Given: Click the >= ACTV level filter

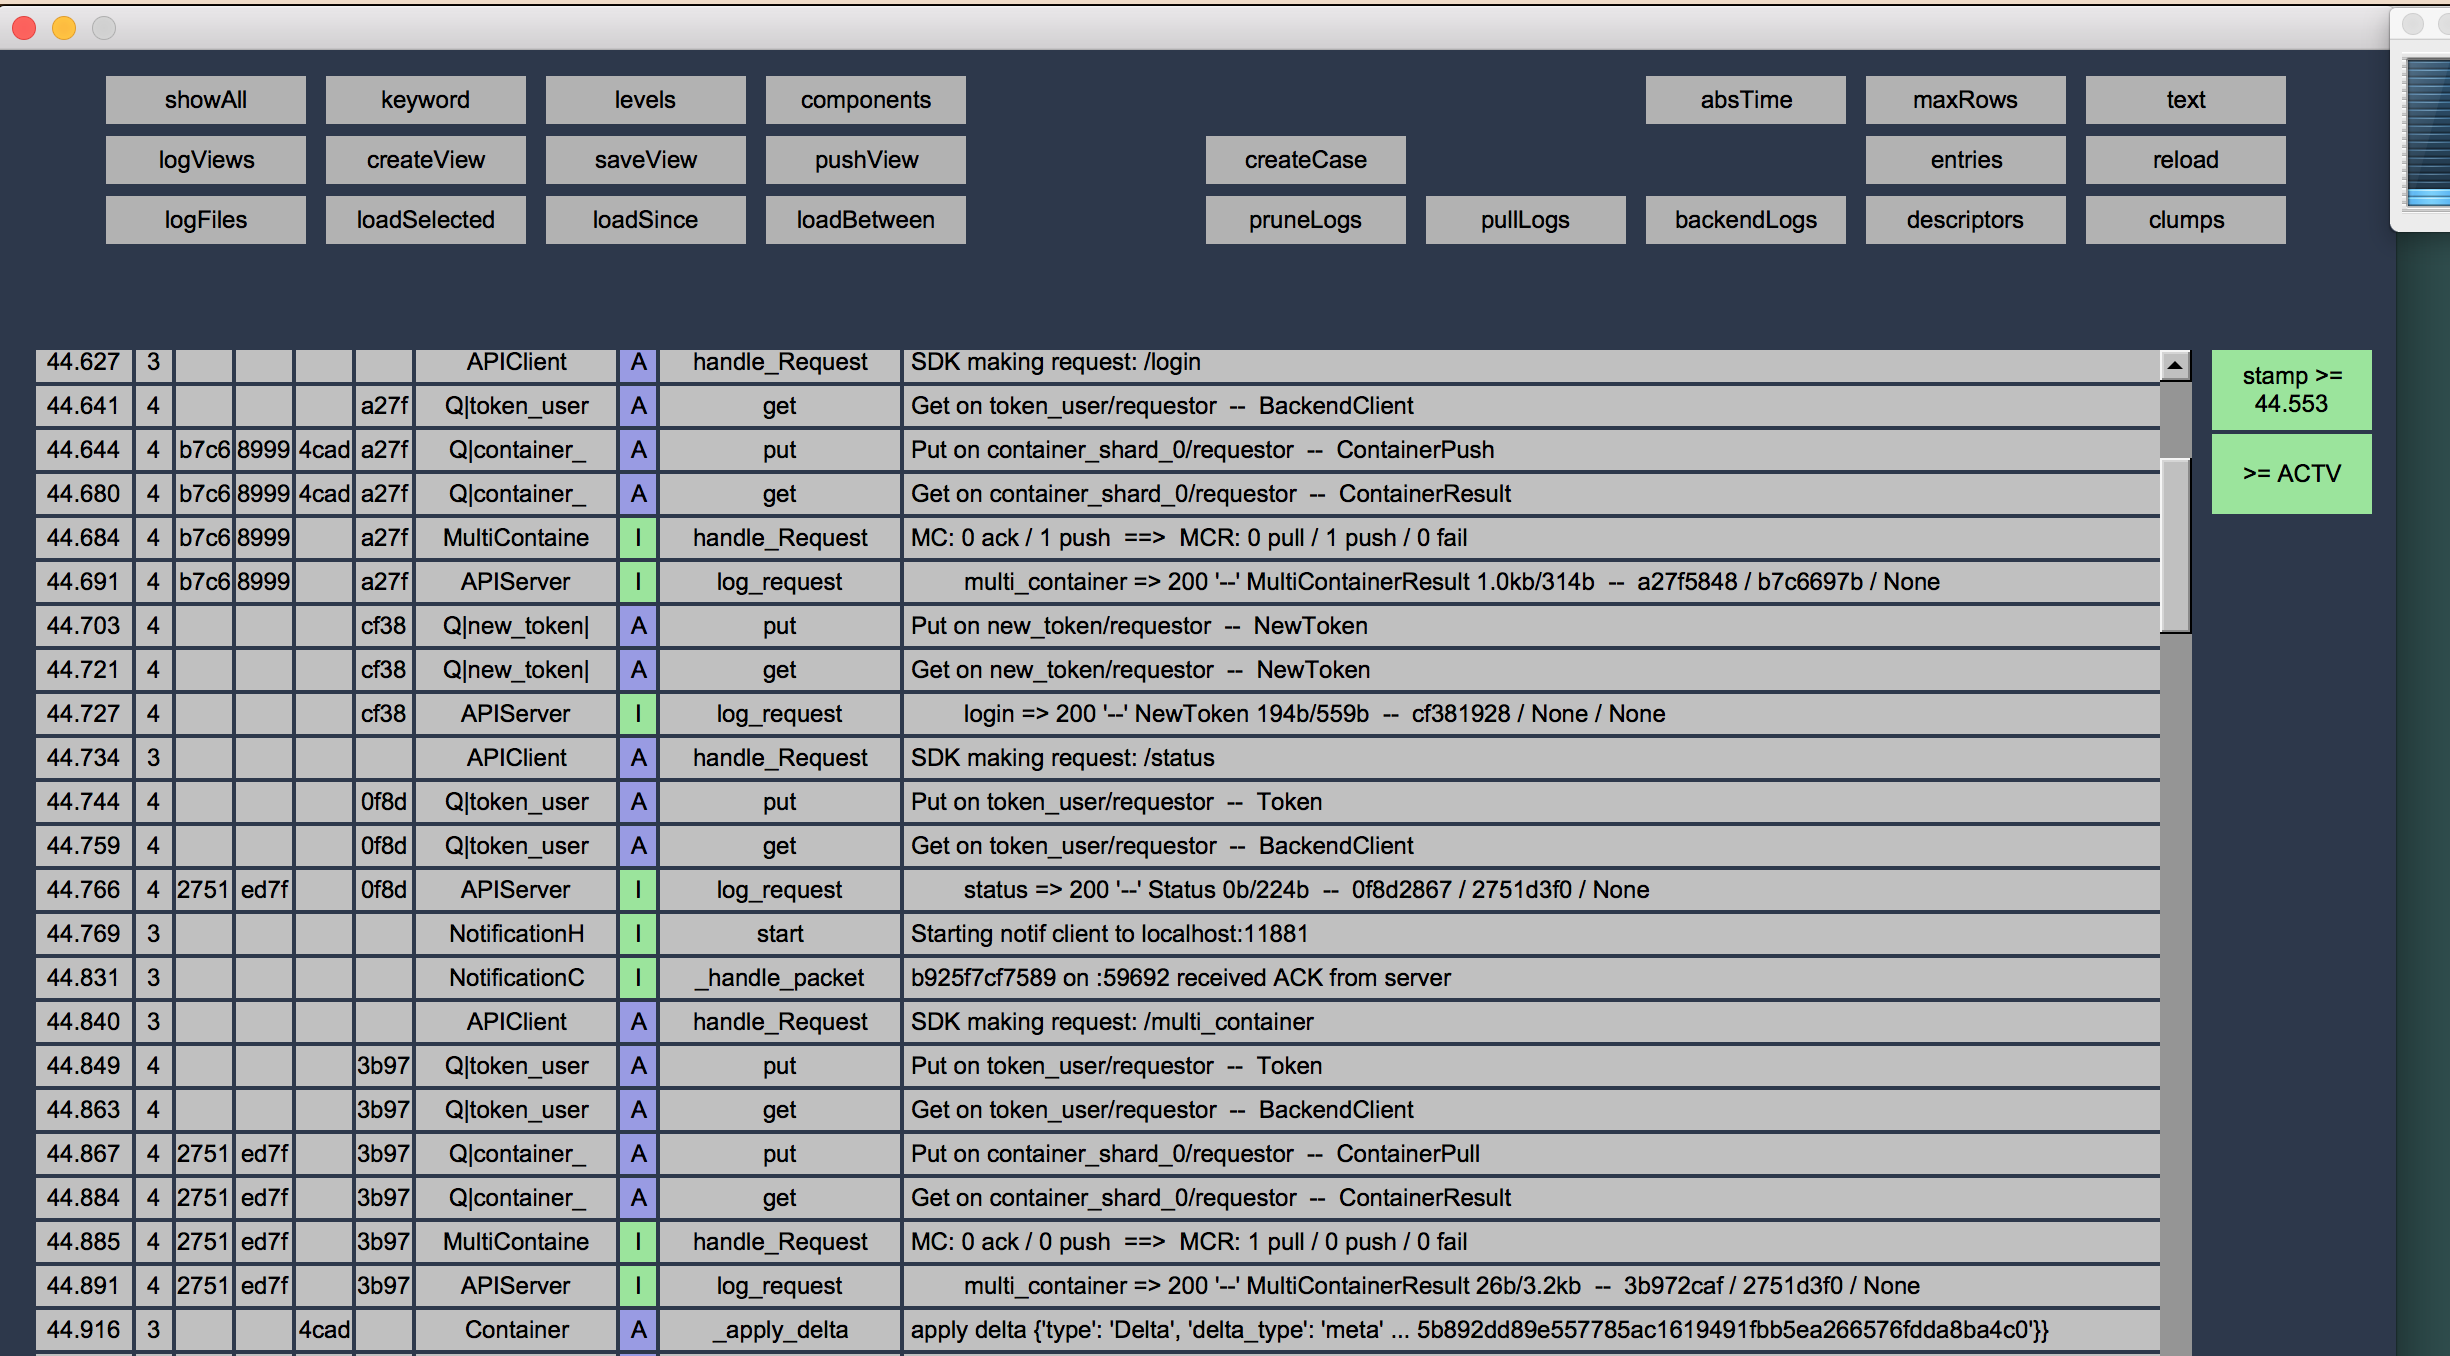Looking at the screenshot, I should [2291, 474].
